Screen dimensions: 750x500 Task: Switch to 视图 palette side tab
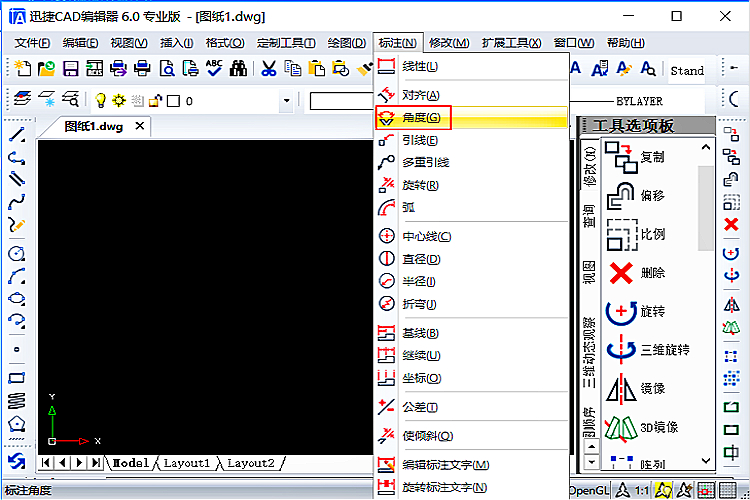589,272
